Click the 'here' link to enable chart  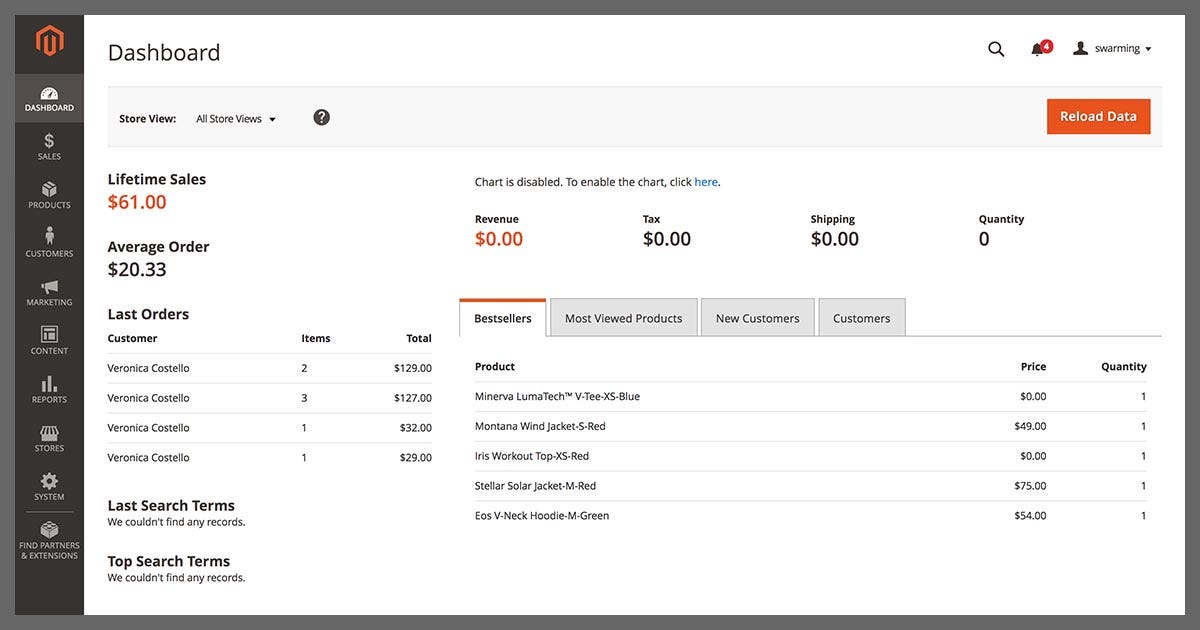(x=706, y=182)
